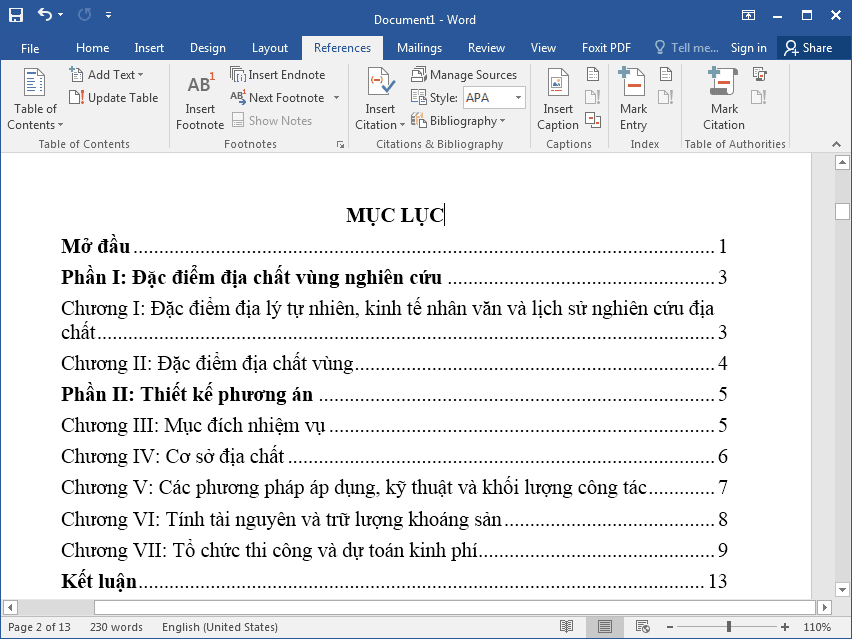Screen dimensions: 852x639
Task: Select the Insert Footnote tool
Action: [x=199, y=98]
